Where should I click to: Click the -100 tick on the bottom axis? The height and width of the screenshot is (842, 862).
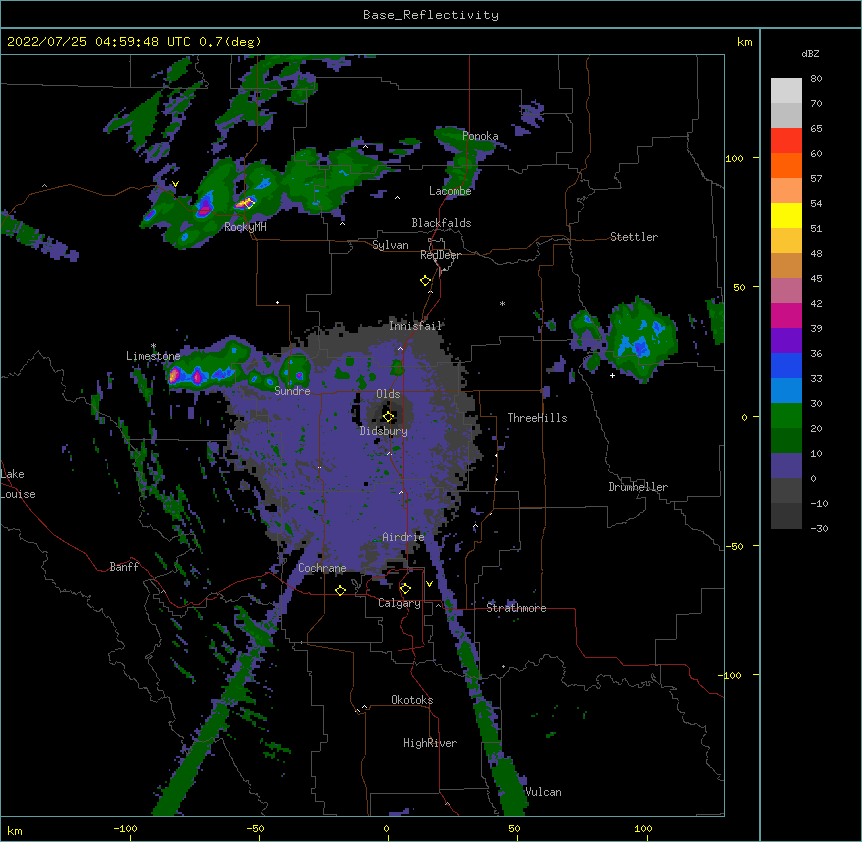coord(125,828)
